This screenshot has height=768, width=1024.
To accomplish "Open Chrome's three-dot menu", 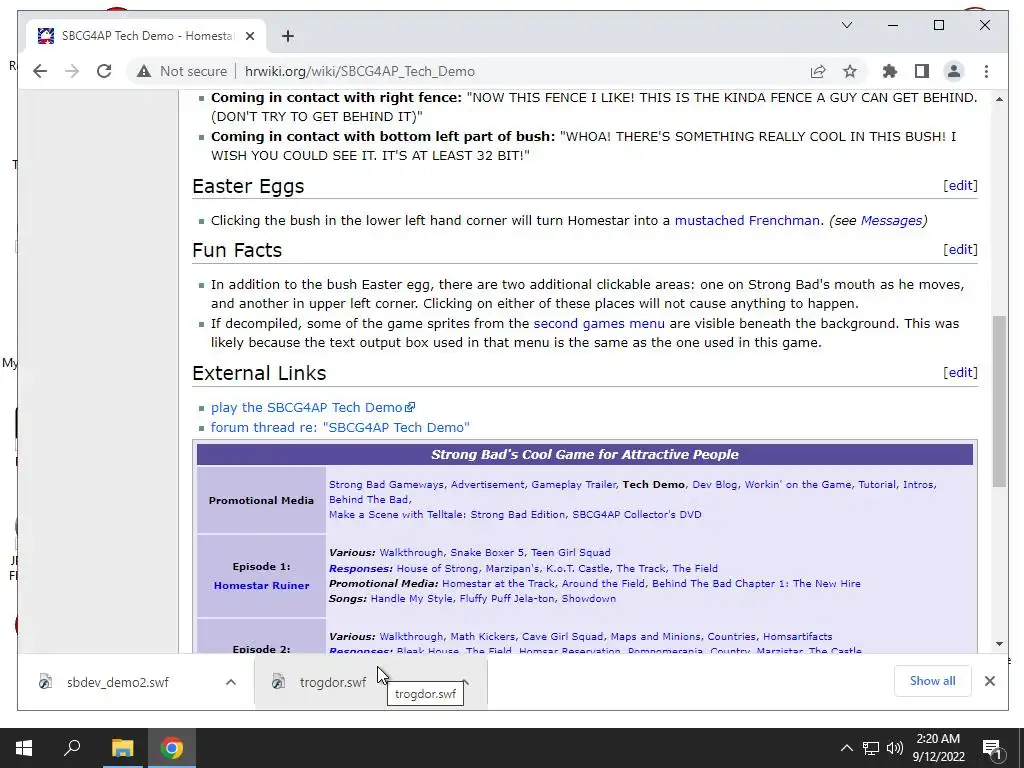I will (x=986, y=71).
